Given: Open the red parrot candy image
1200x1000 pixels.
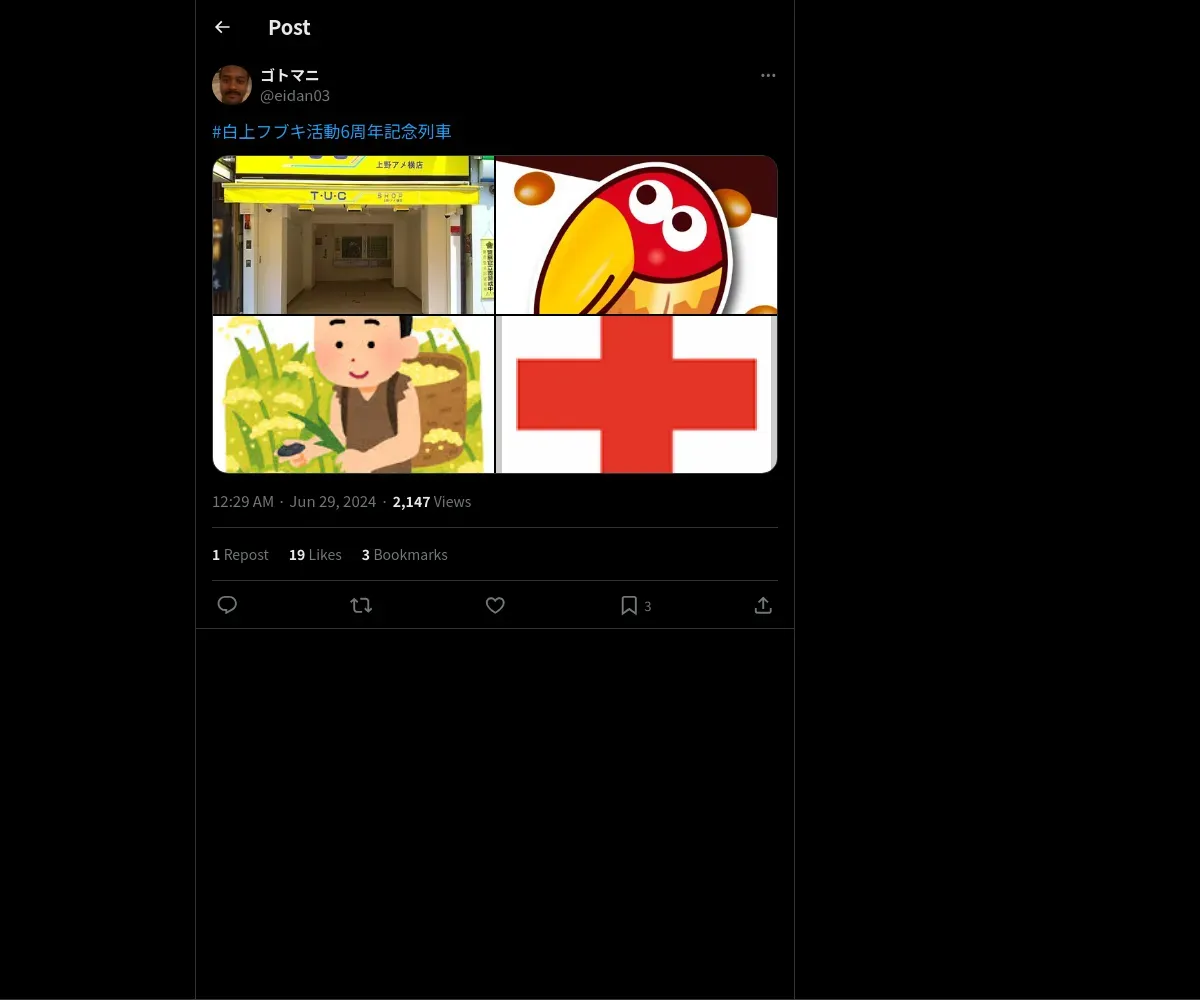Looking at the screenshot, I should click(x=637, y=235).
